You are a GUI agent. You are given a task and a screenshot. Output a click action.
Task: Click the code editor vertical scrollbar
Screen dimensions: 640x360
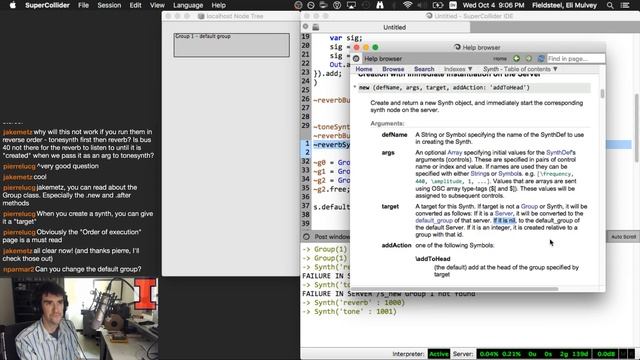click(x=636, y=127)
